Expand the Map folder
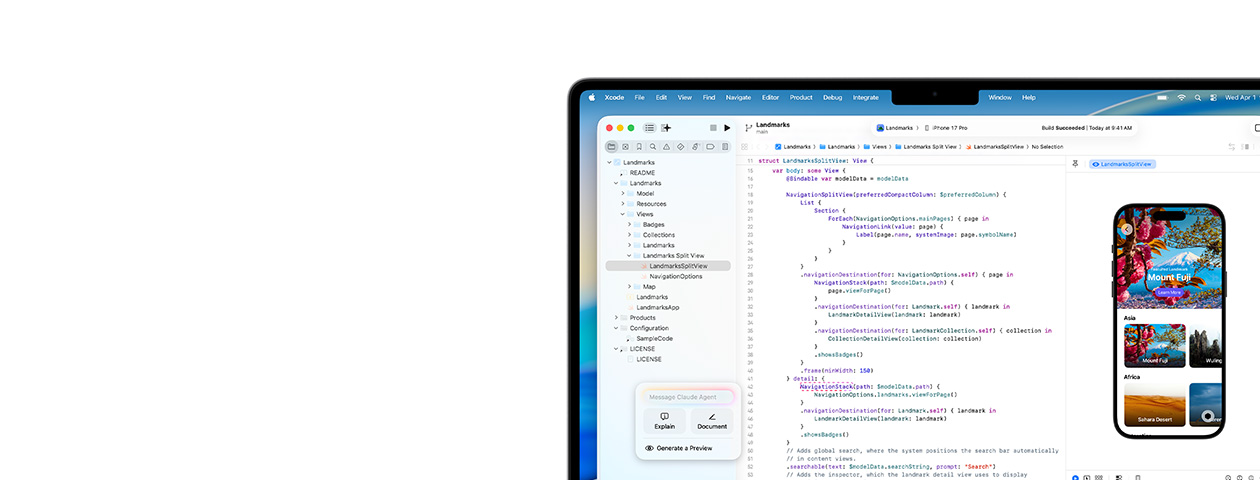Viewport: 1260px width, 480px height. pos(629,287)
